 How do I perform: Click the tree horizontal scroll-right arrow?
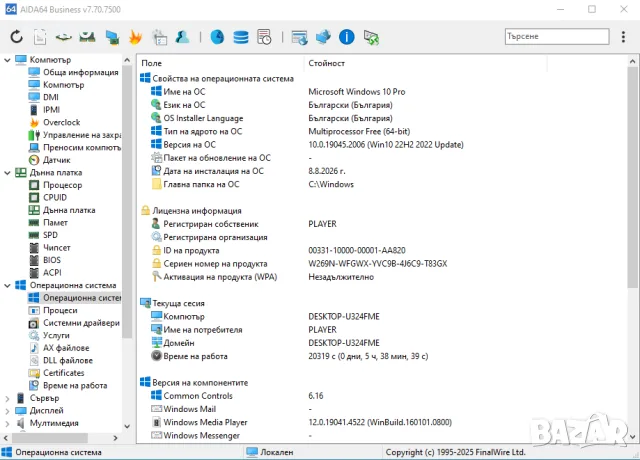[116, 438]
